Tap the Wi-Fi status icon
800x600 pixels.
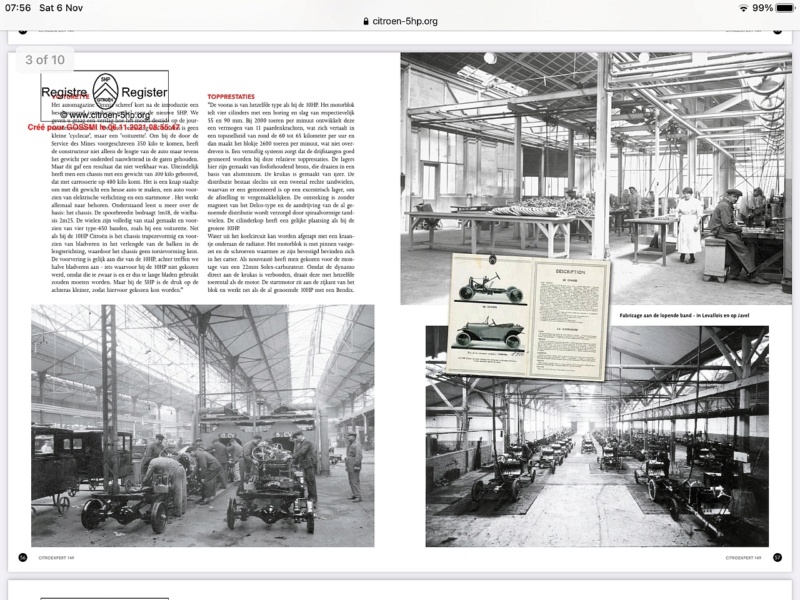[743, 8]
